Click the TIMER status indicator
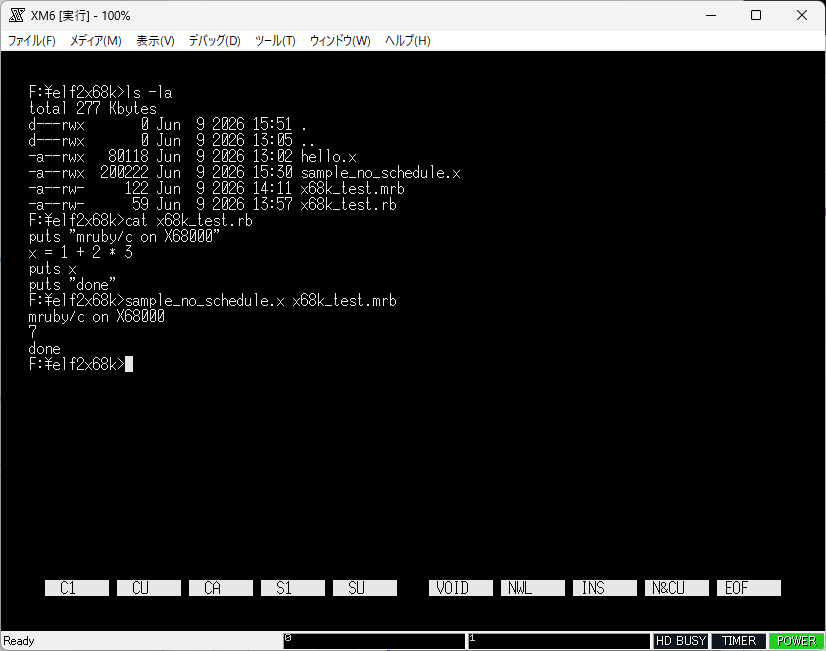Image resolution: width=826 pixels, height=651 pixels. coord(739,641)
